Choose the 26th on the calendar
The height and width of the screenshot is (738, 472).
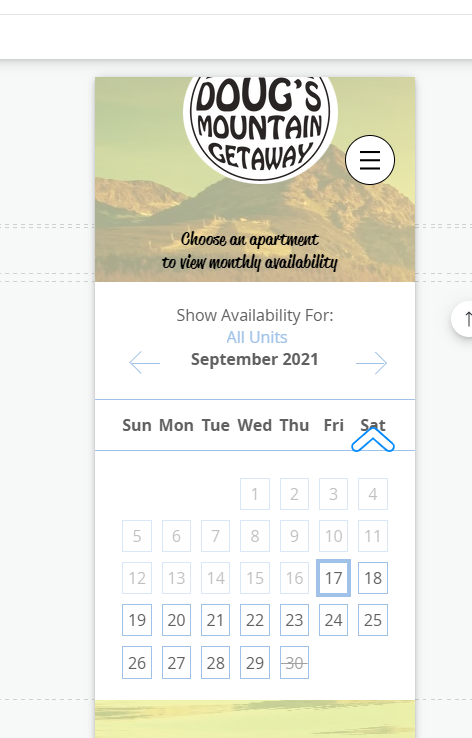point(137,663)
